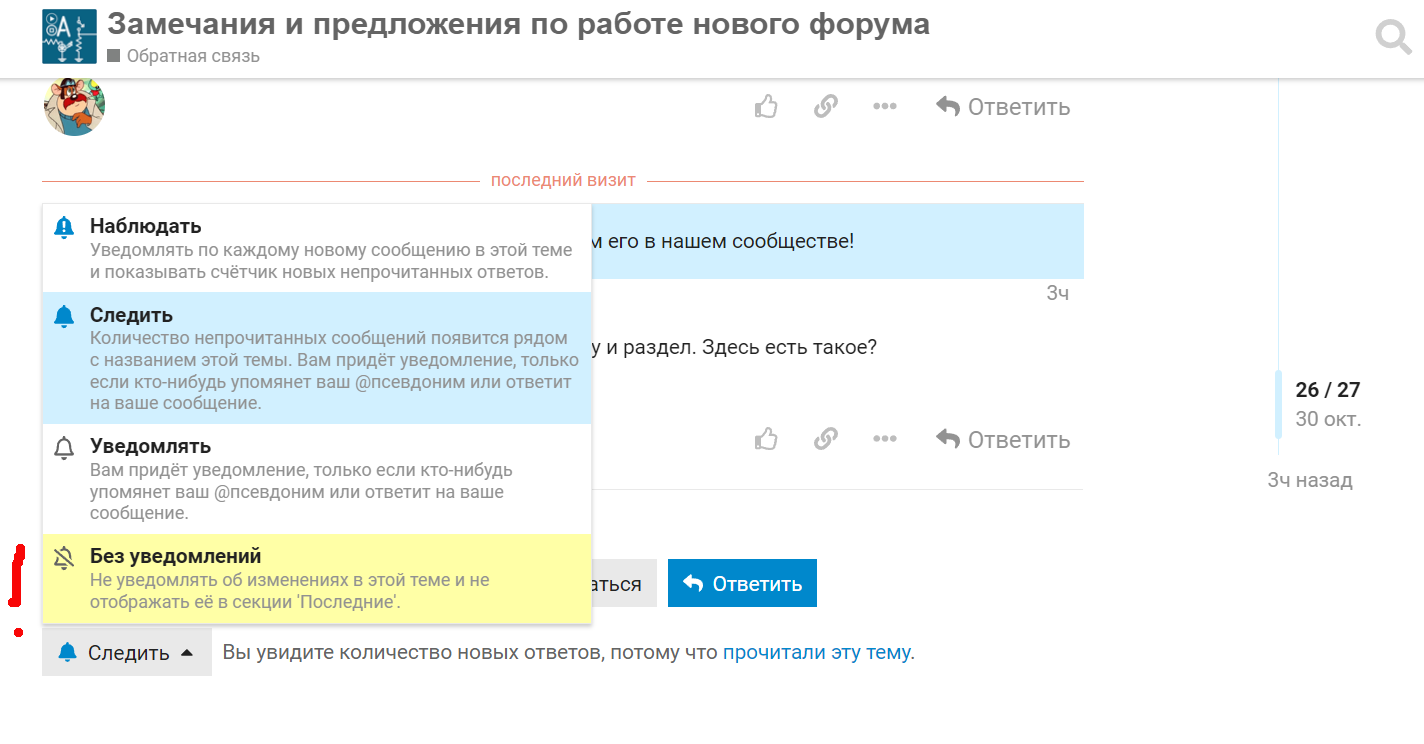Open the user avatar profile picture
The width and height of the screenshot is (1424, 744).
coord(74,106)
